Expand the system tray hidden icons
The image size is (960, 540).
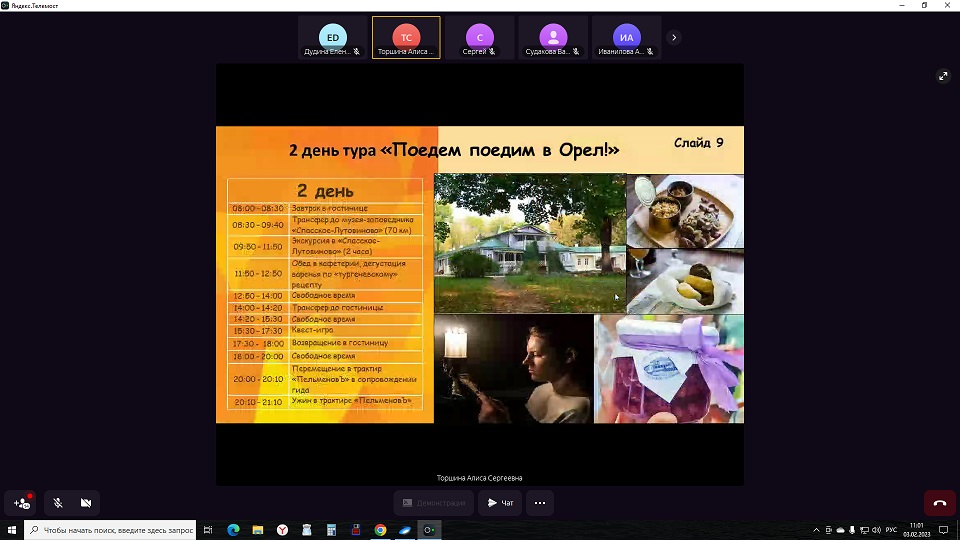point(817,530)
